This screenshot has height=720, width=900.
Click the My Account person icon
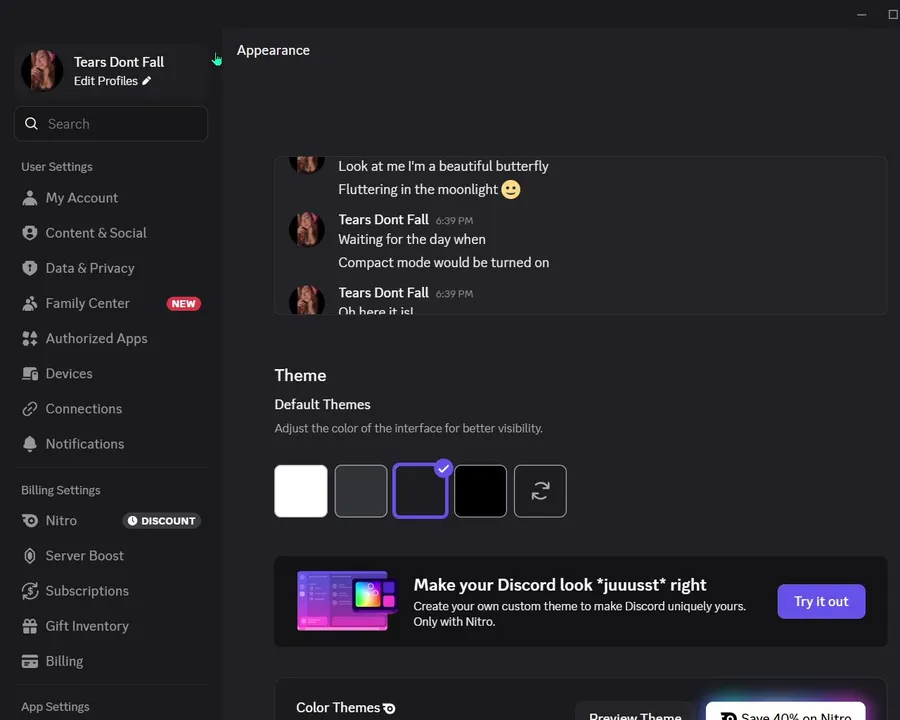[x=29, y=198]
